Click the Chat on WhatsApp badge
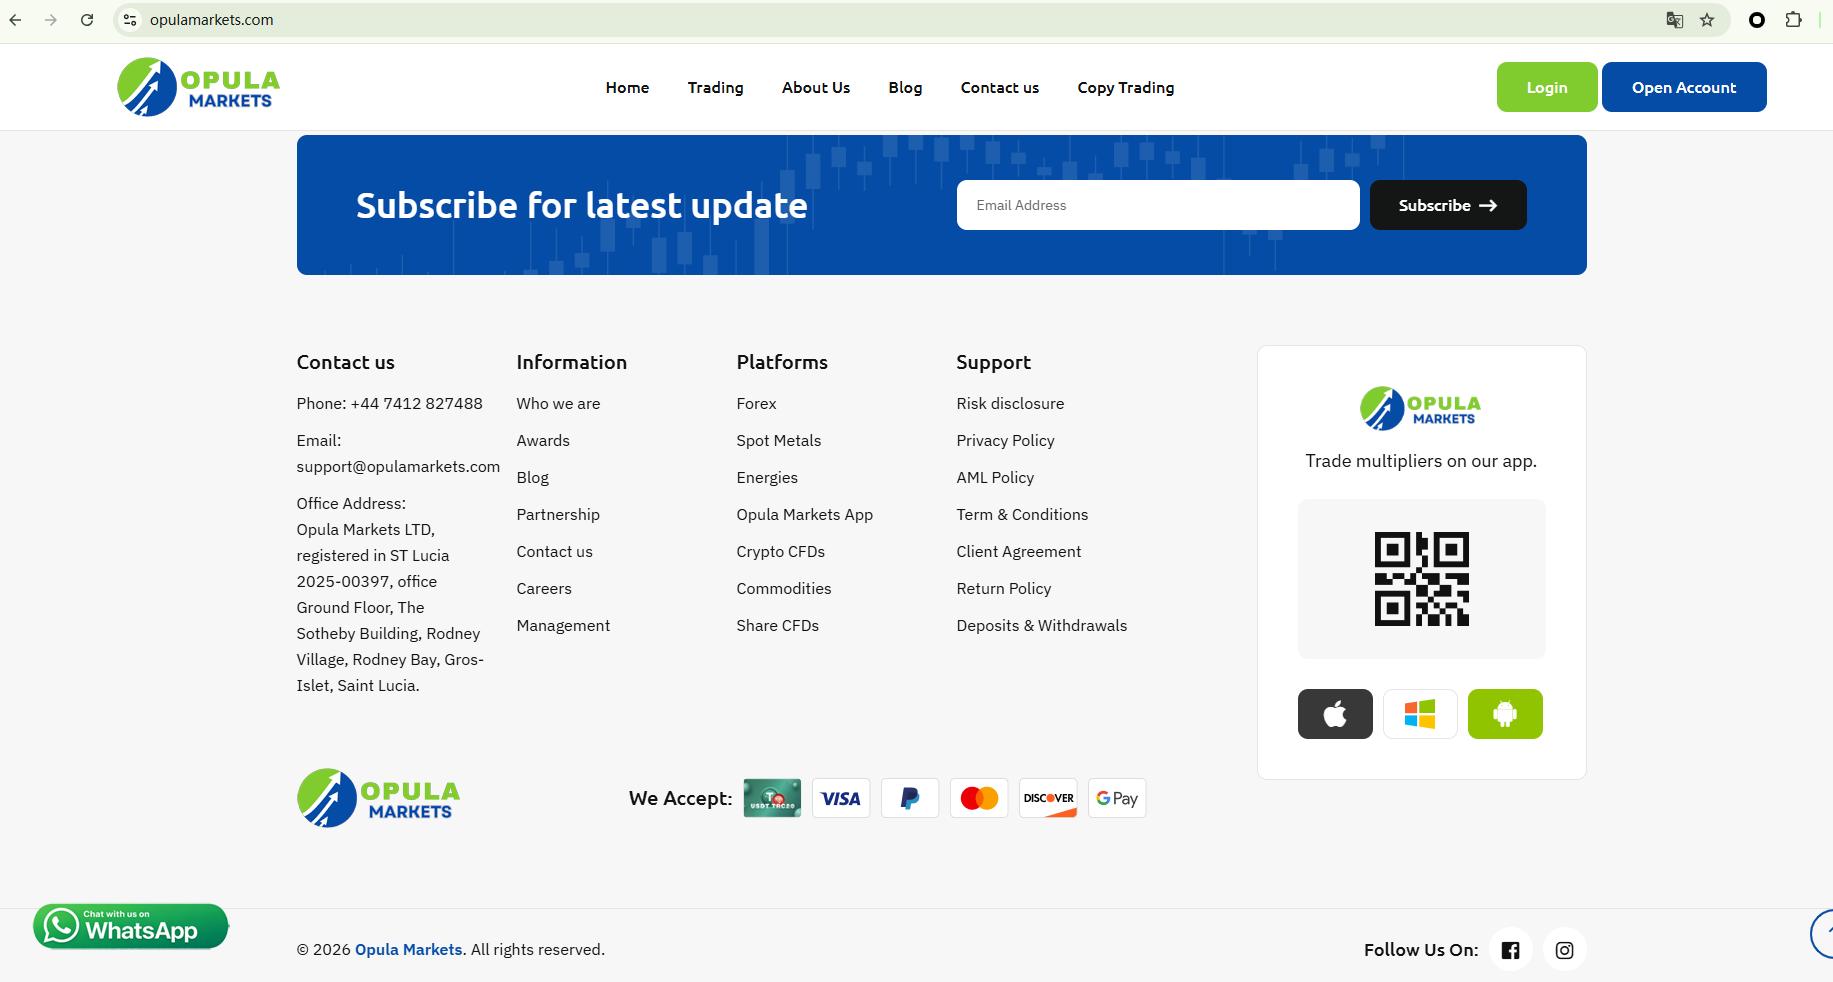The height and width of the screenshot is (982, 1833). tap(131, 926)
